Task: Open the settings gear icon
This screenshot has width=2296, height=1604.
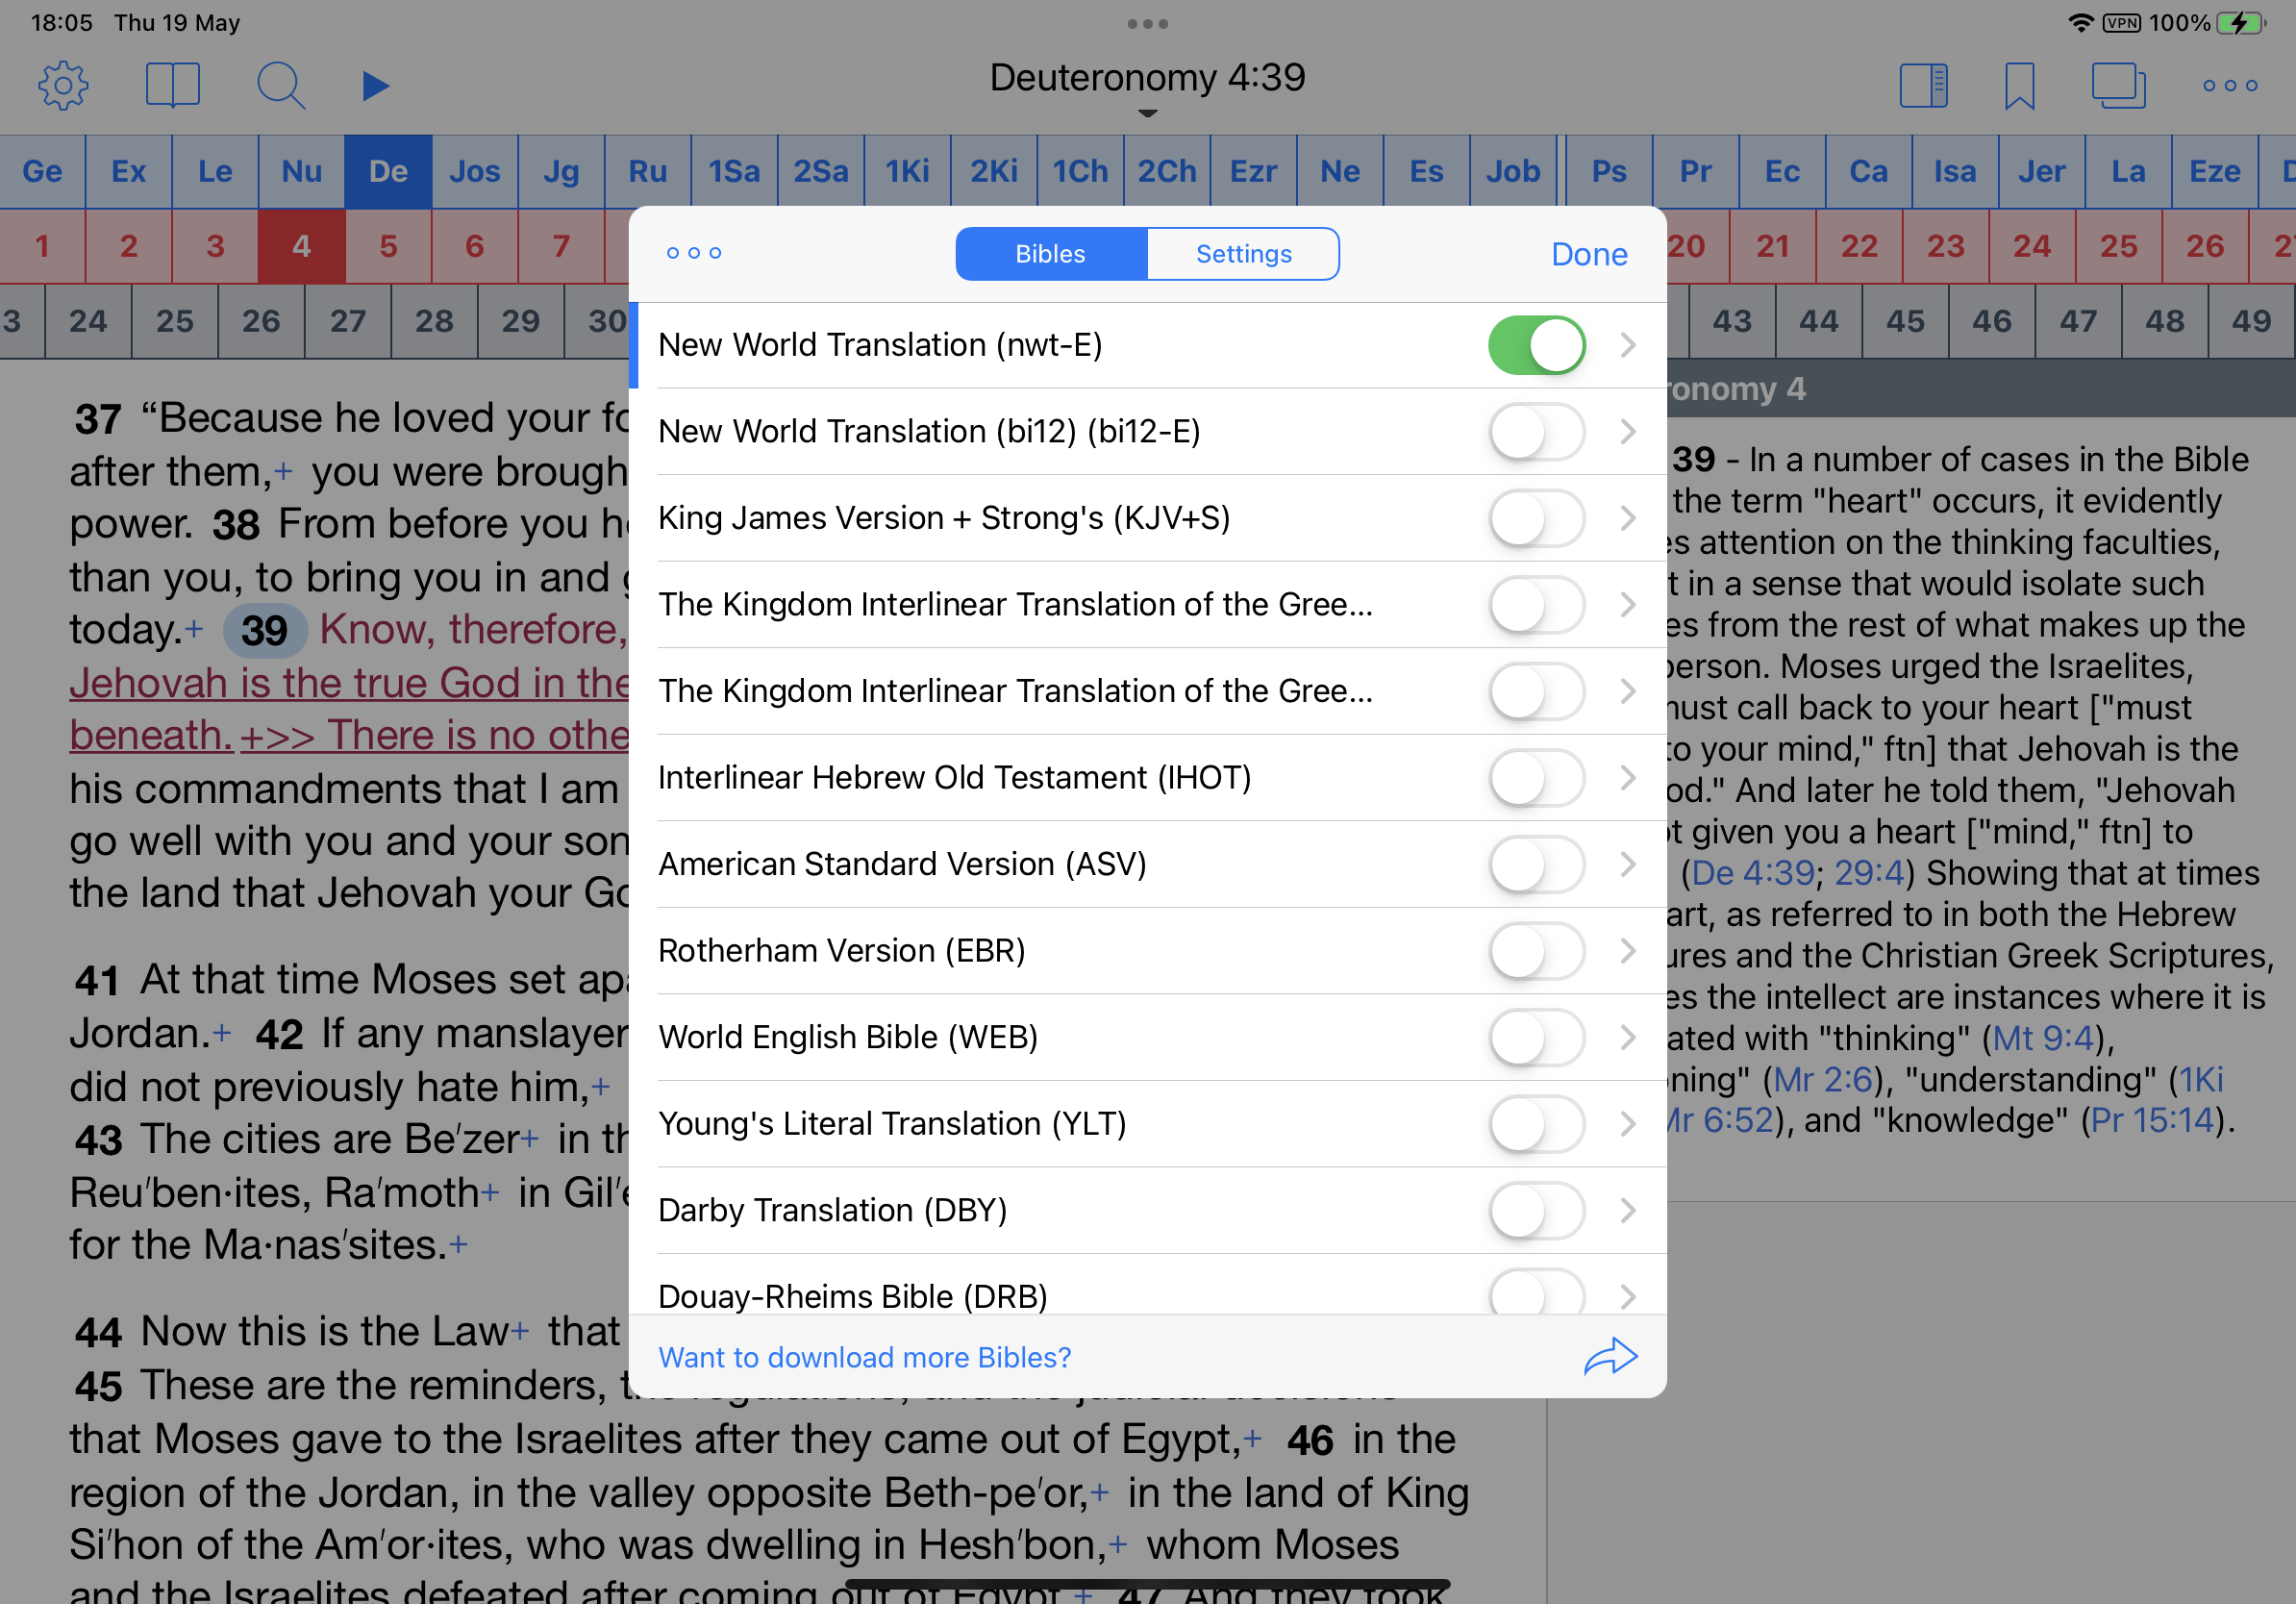Action: click(x=63, y=85)
